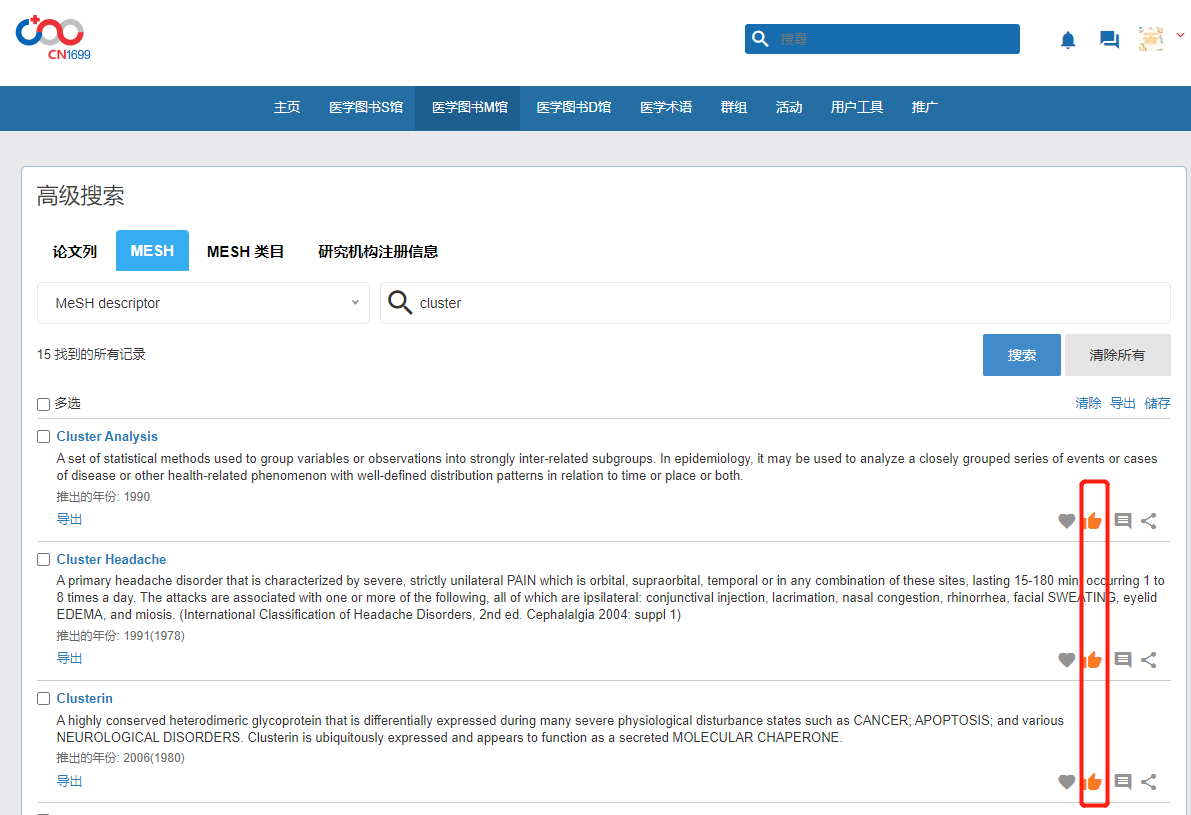
Task: Expand the MeSH descriptor dropdown
Action: tap(203, 303)
